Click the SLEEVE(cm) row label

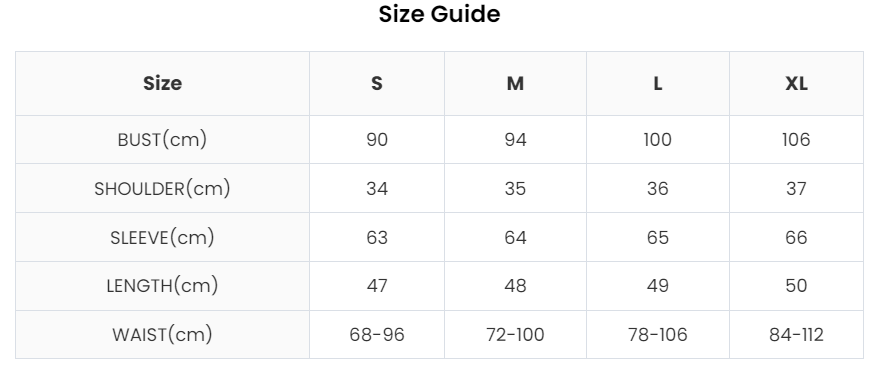coord(162,237)
